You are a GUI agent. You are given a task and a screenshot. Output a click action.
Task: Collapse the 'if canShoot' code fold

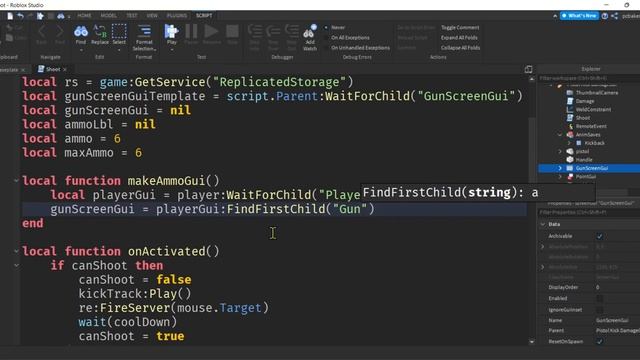pos(16,265)
